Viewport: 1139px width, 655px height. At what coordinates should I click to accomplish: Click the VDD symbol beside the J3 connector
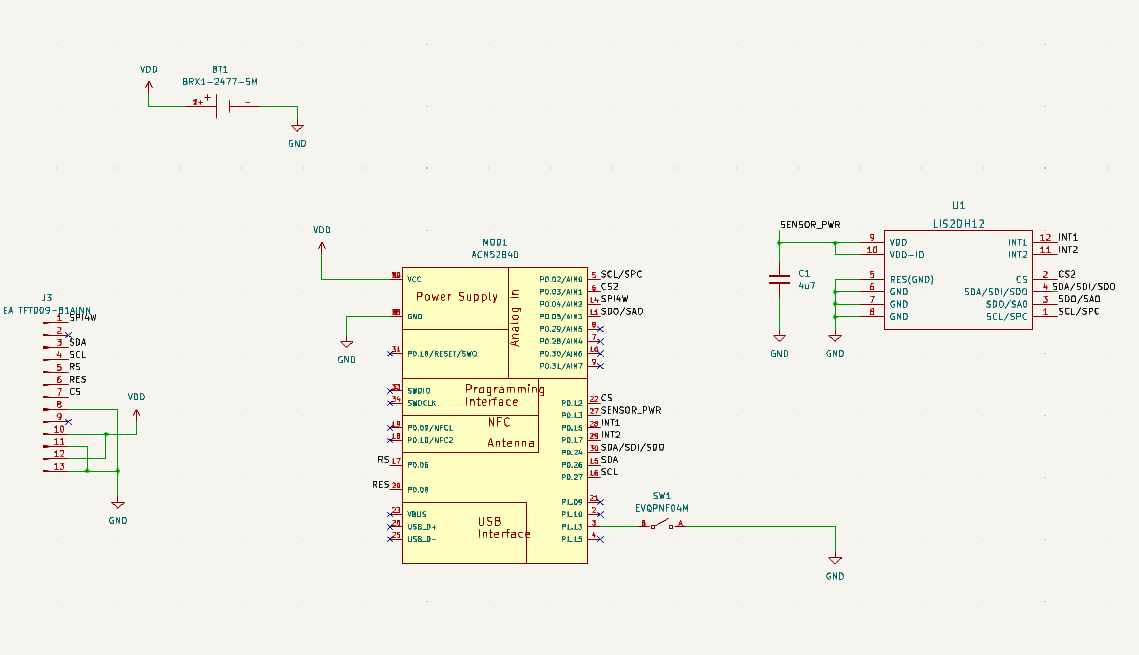pyautogui.click(x=136, y=407)
